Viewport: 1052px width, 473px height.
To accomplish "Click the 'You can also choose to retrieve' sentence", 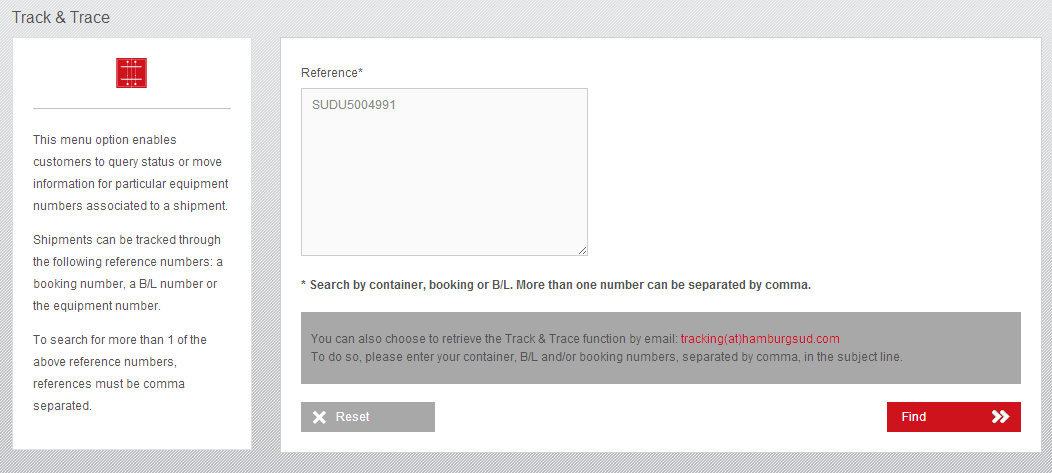I will [x=495, y=338].
